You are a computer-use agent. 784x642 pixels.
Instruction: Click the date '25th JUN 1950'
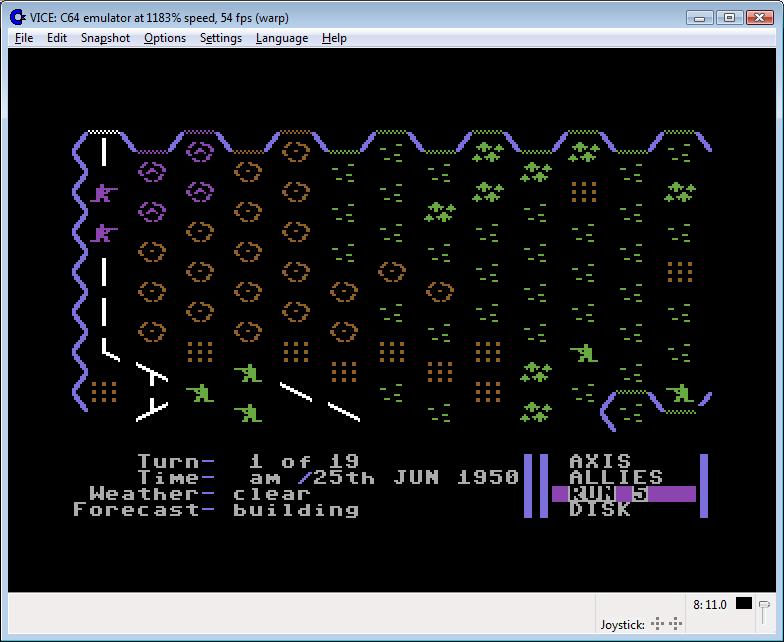(x=416, y=477)
